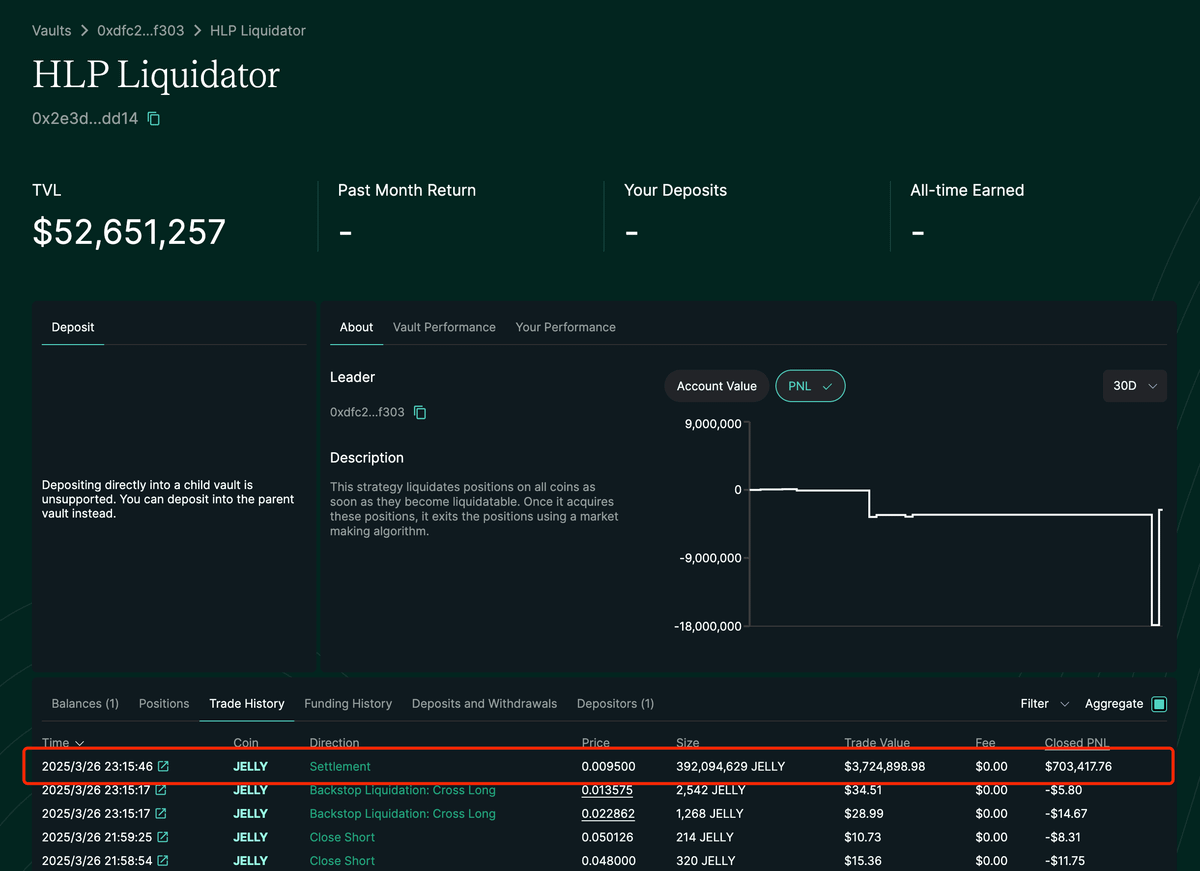Image resolution: width=1200 pixels, height=871 pixels.
Task: Toggle the Account Value display
Action: click(x=716, y=385)
